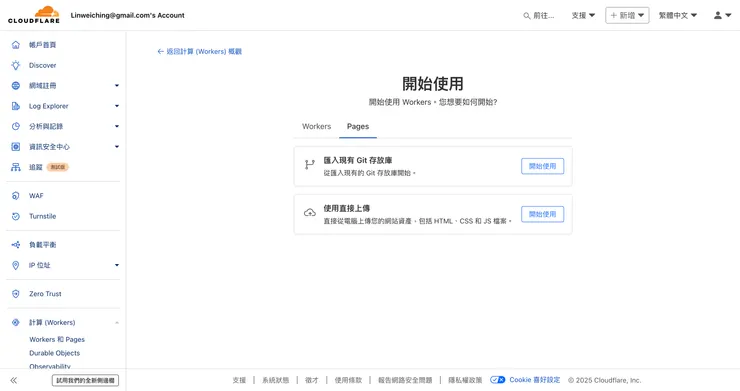
Task: Switch to the Workers tab
Action: pyautogui.click(x=316, y=127)
